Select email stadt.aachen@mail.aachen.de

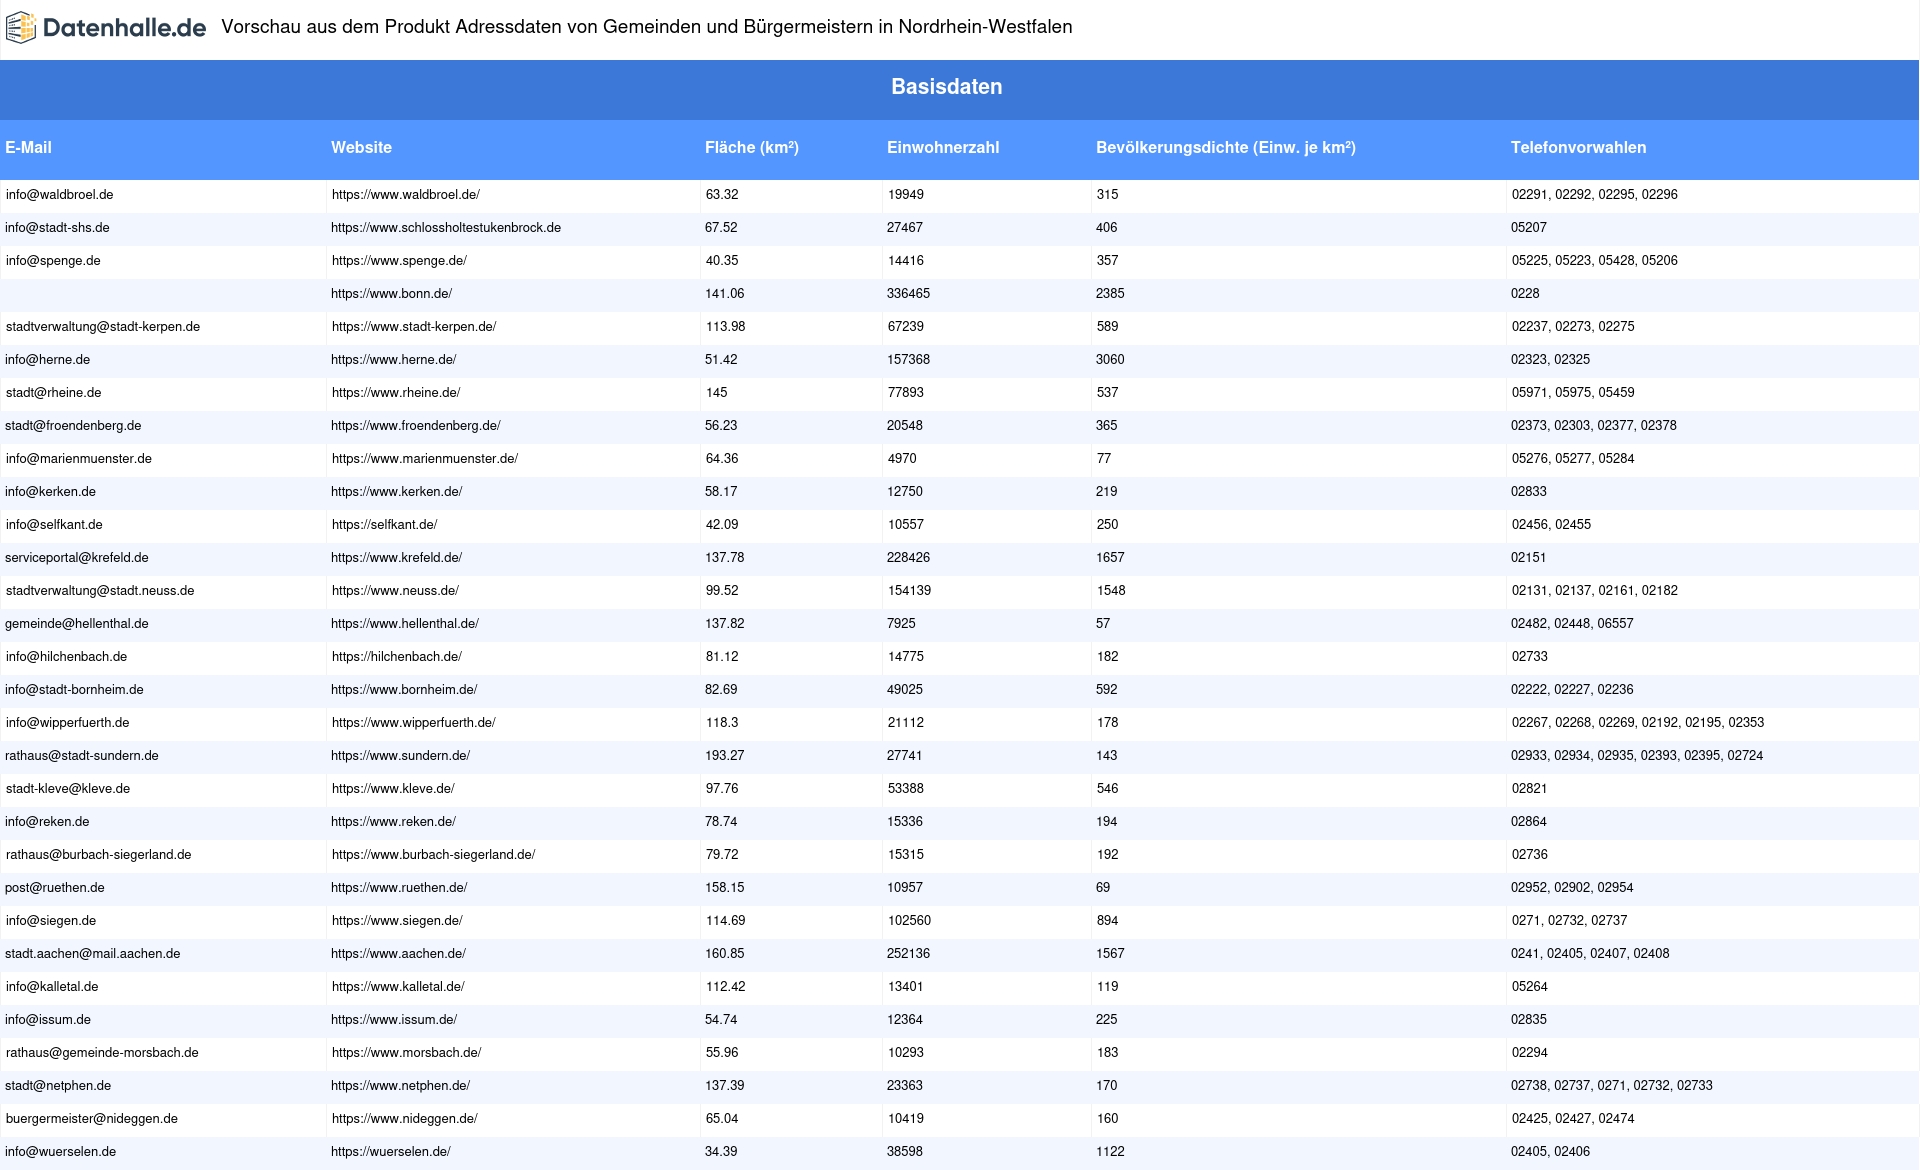pos(93,954)
